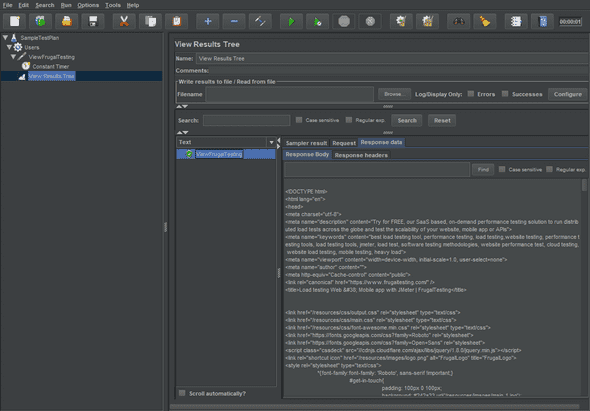Screen dimensions: 590x411
Task: Click the Reset button
Action: pos(442,120)
